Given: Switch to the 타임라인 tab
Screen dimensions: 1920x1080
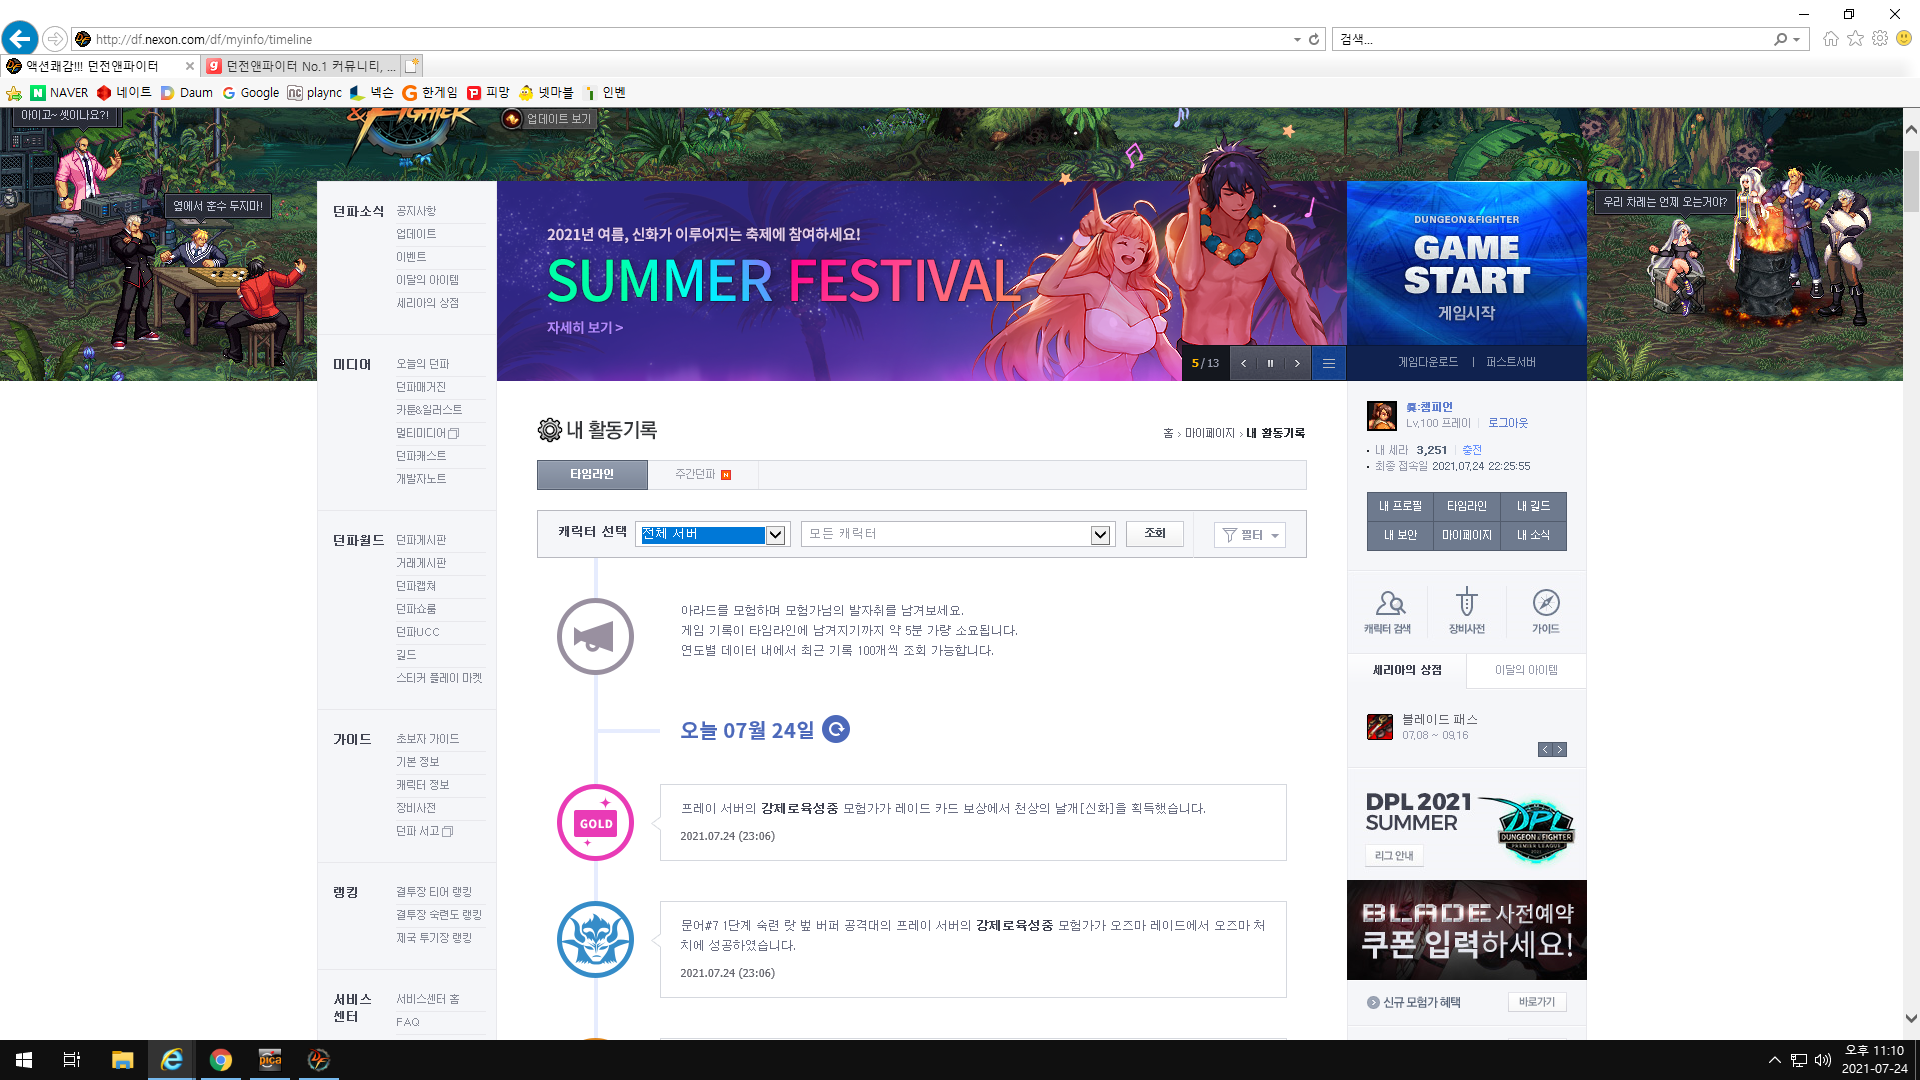Looking at the screenshot, I should click(x=592, y=474).
